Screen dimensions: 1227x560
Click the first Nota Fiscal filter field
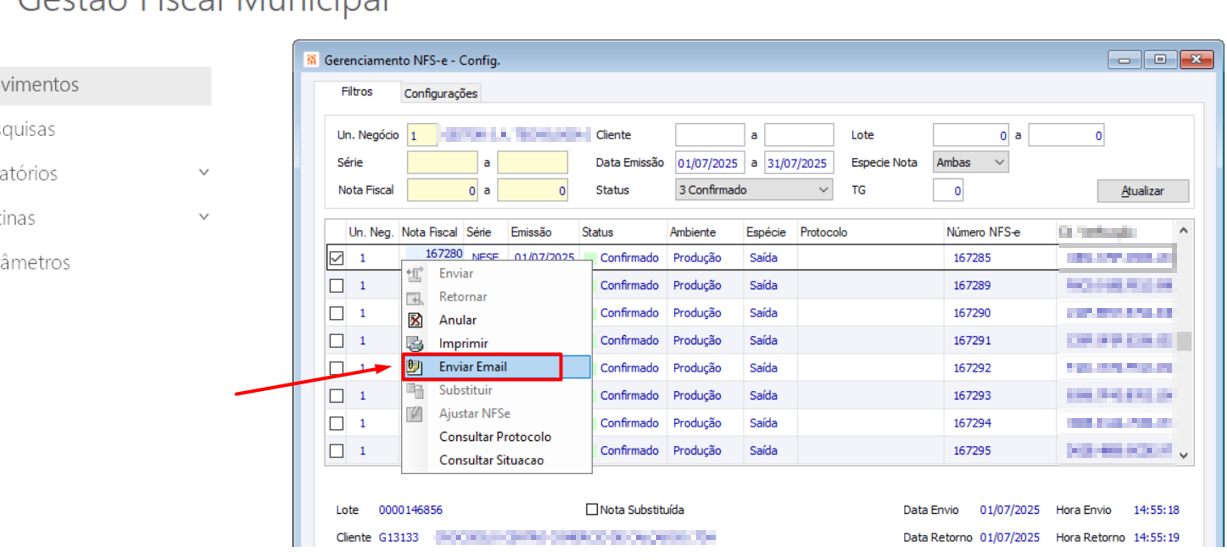pyautogui.click(x=442, y=190)
